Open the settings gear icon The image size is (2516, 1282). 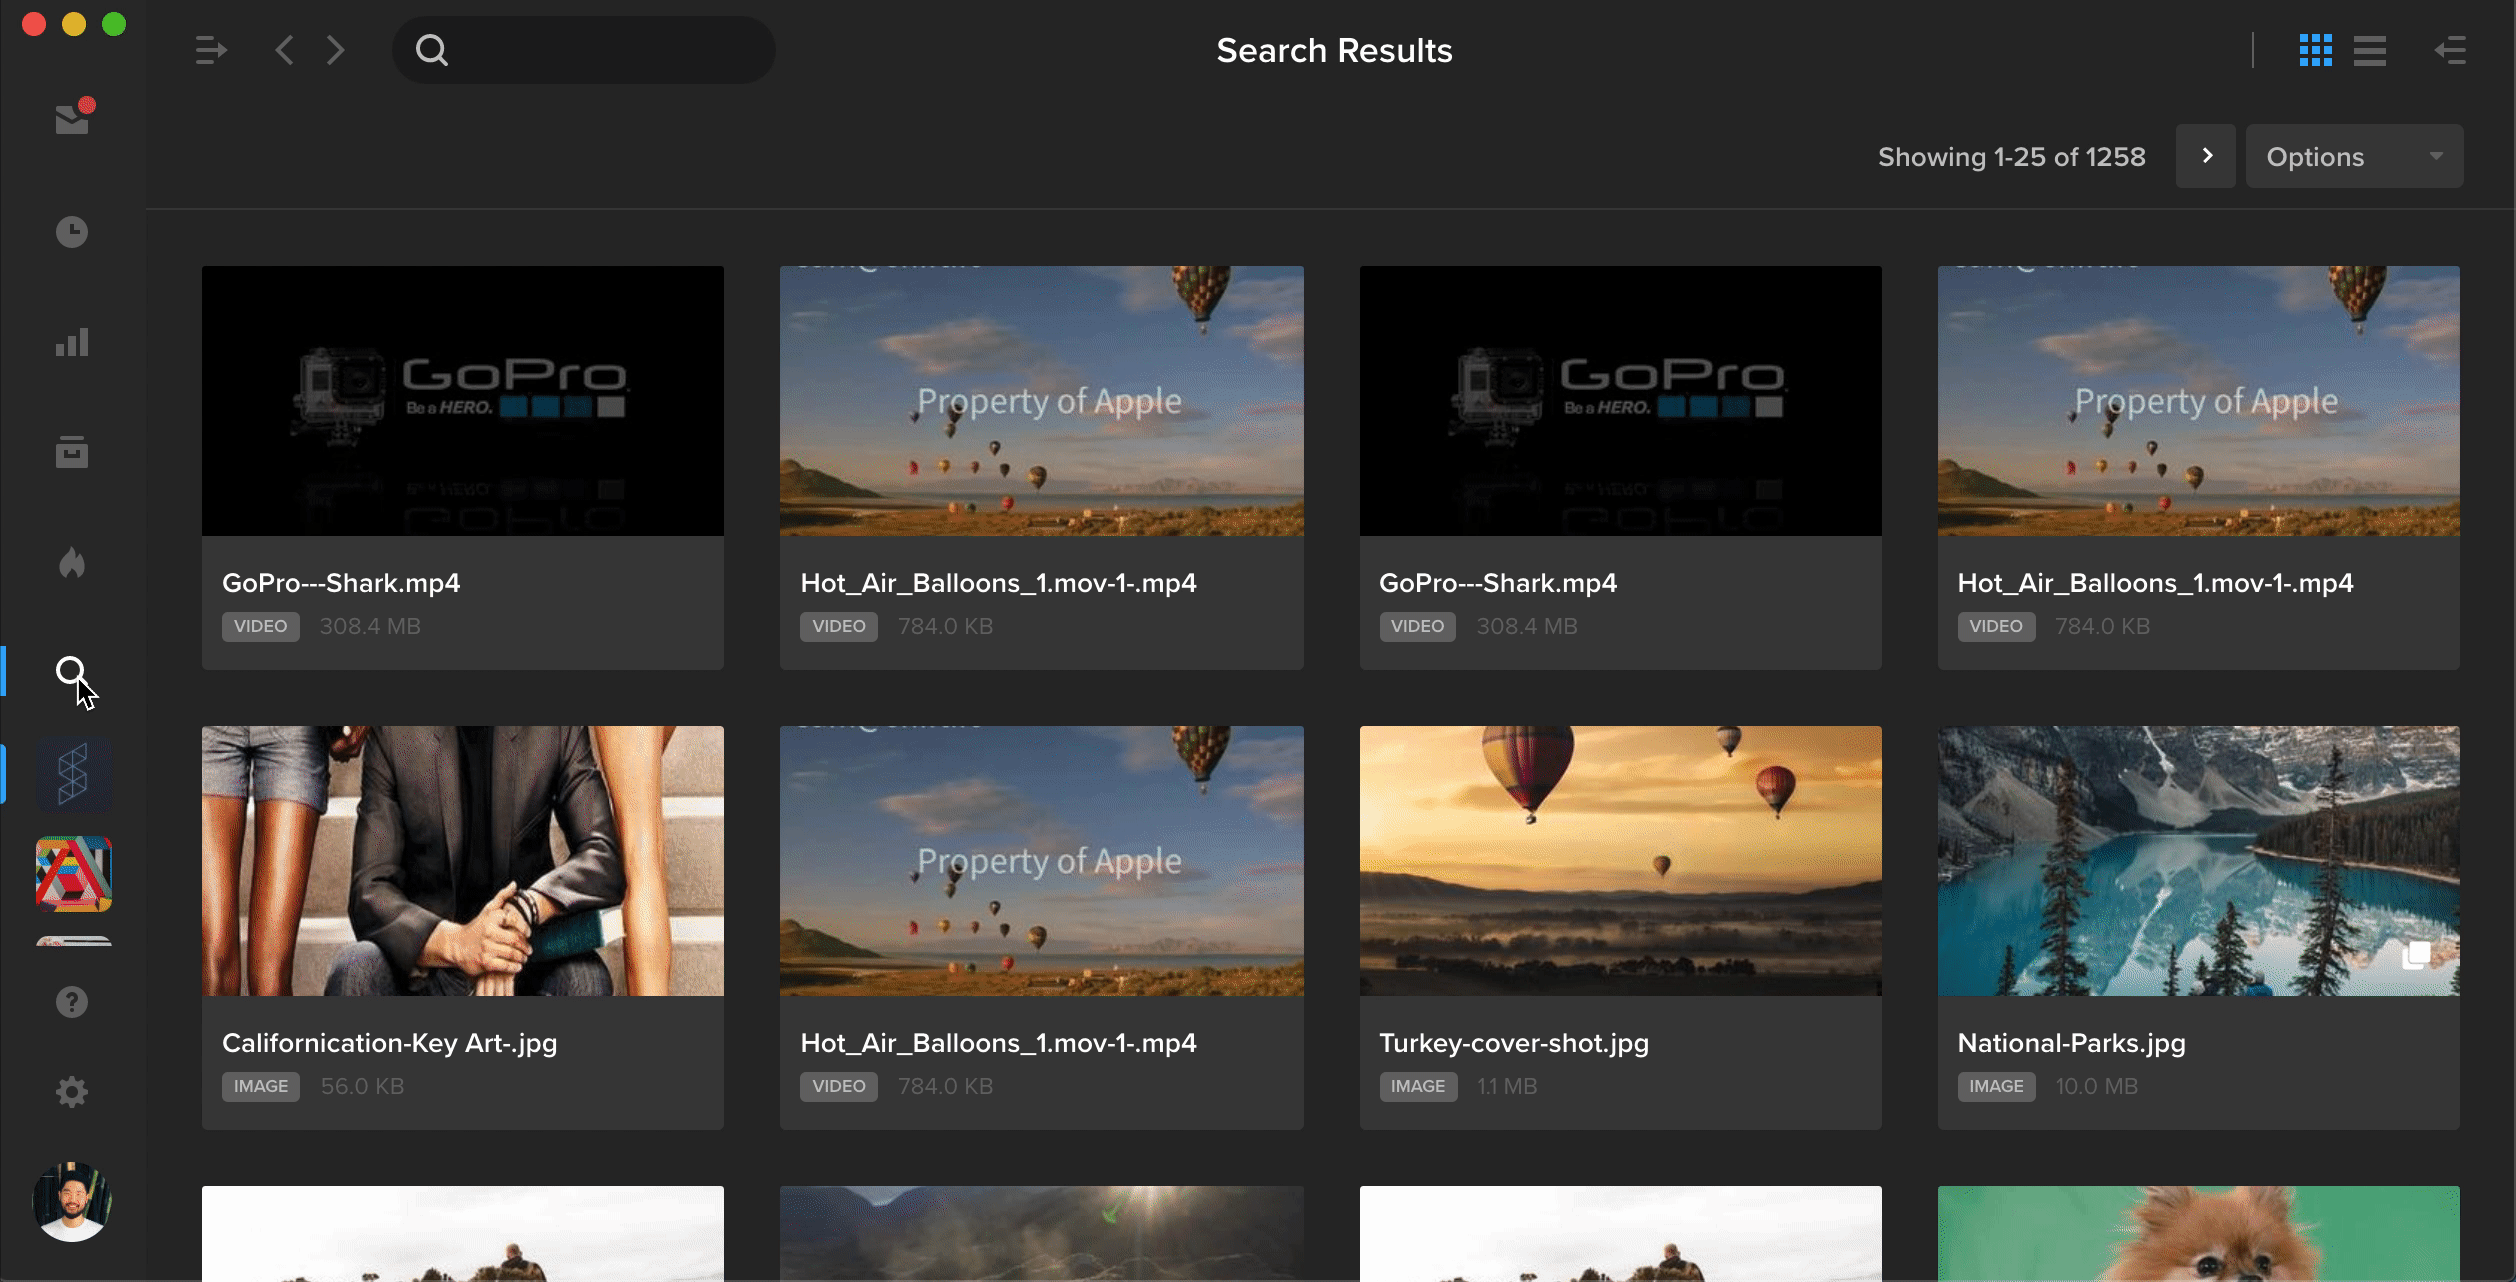(x=72, y=1091)
